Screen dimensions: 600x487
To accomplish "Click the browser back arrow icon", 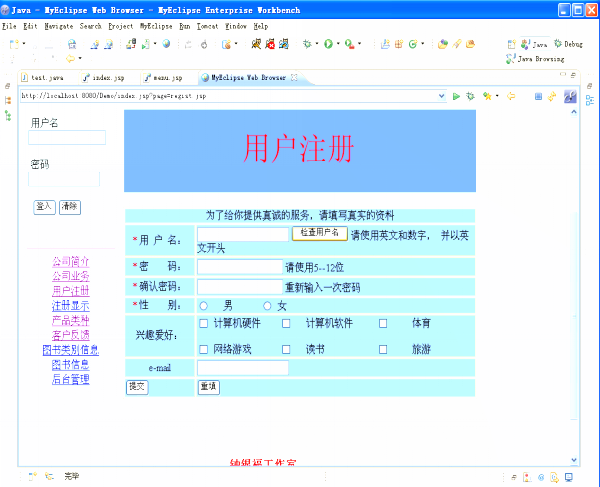I will [x=511, y=96].
